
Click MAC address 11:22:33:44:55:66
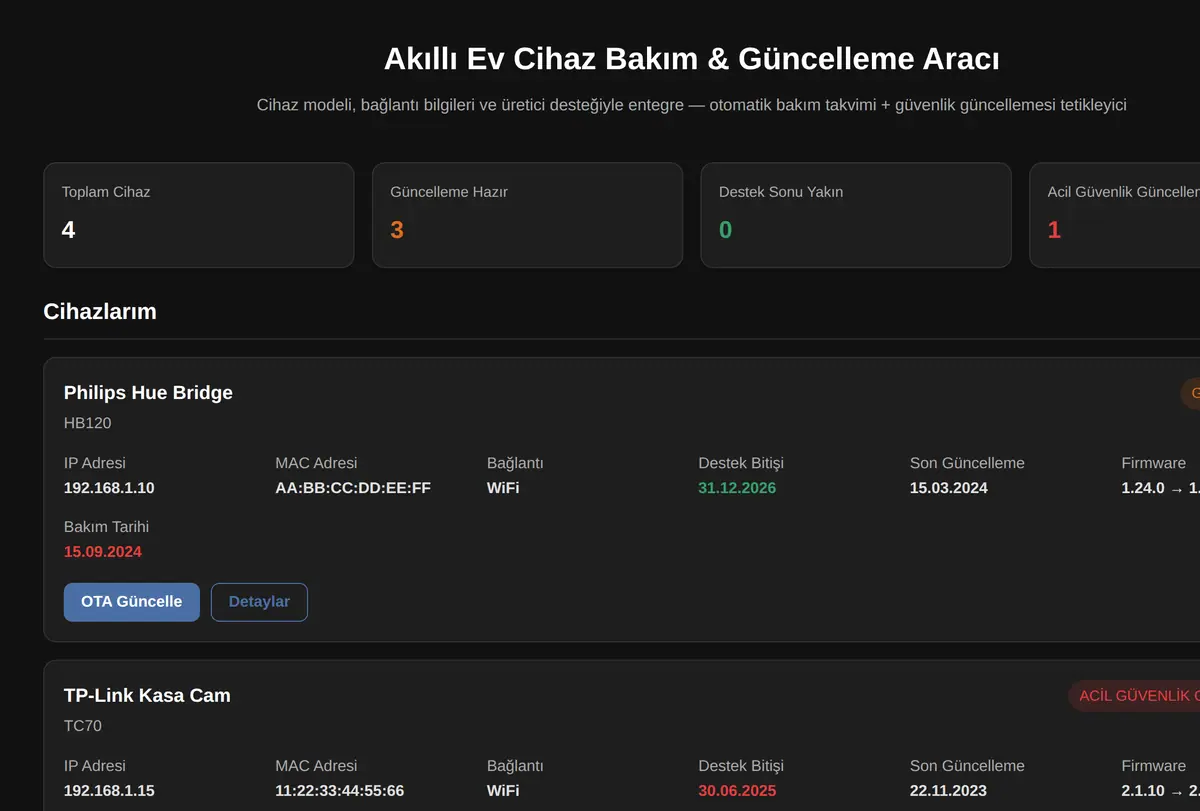click(x=340, y=791)
